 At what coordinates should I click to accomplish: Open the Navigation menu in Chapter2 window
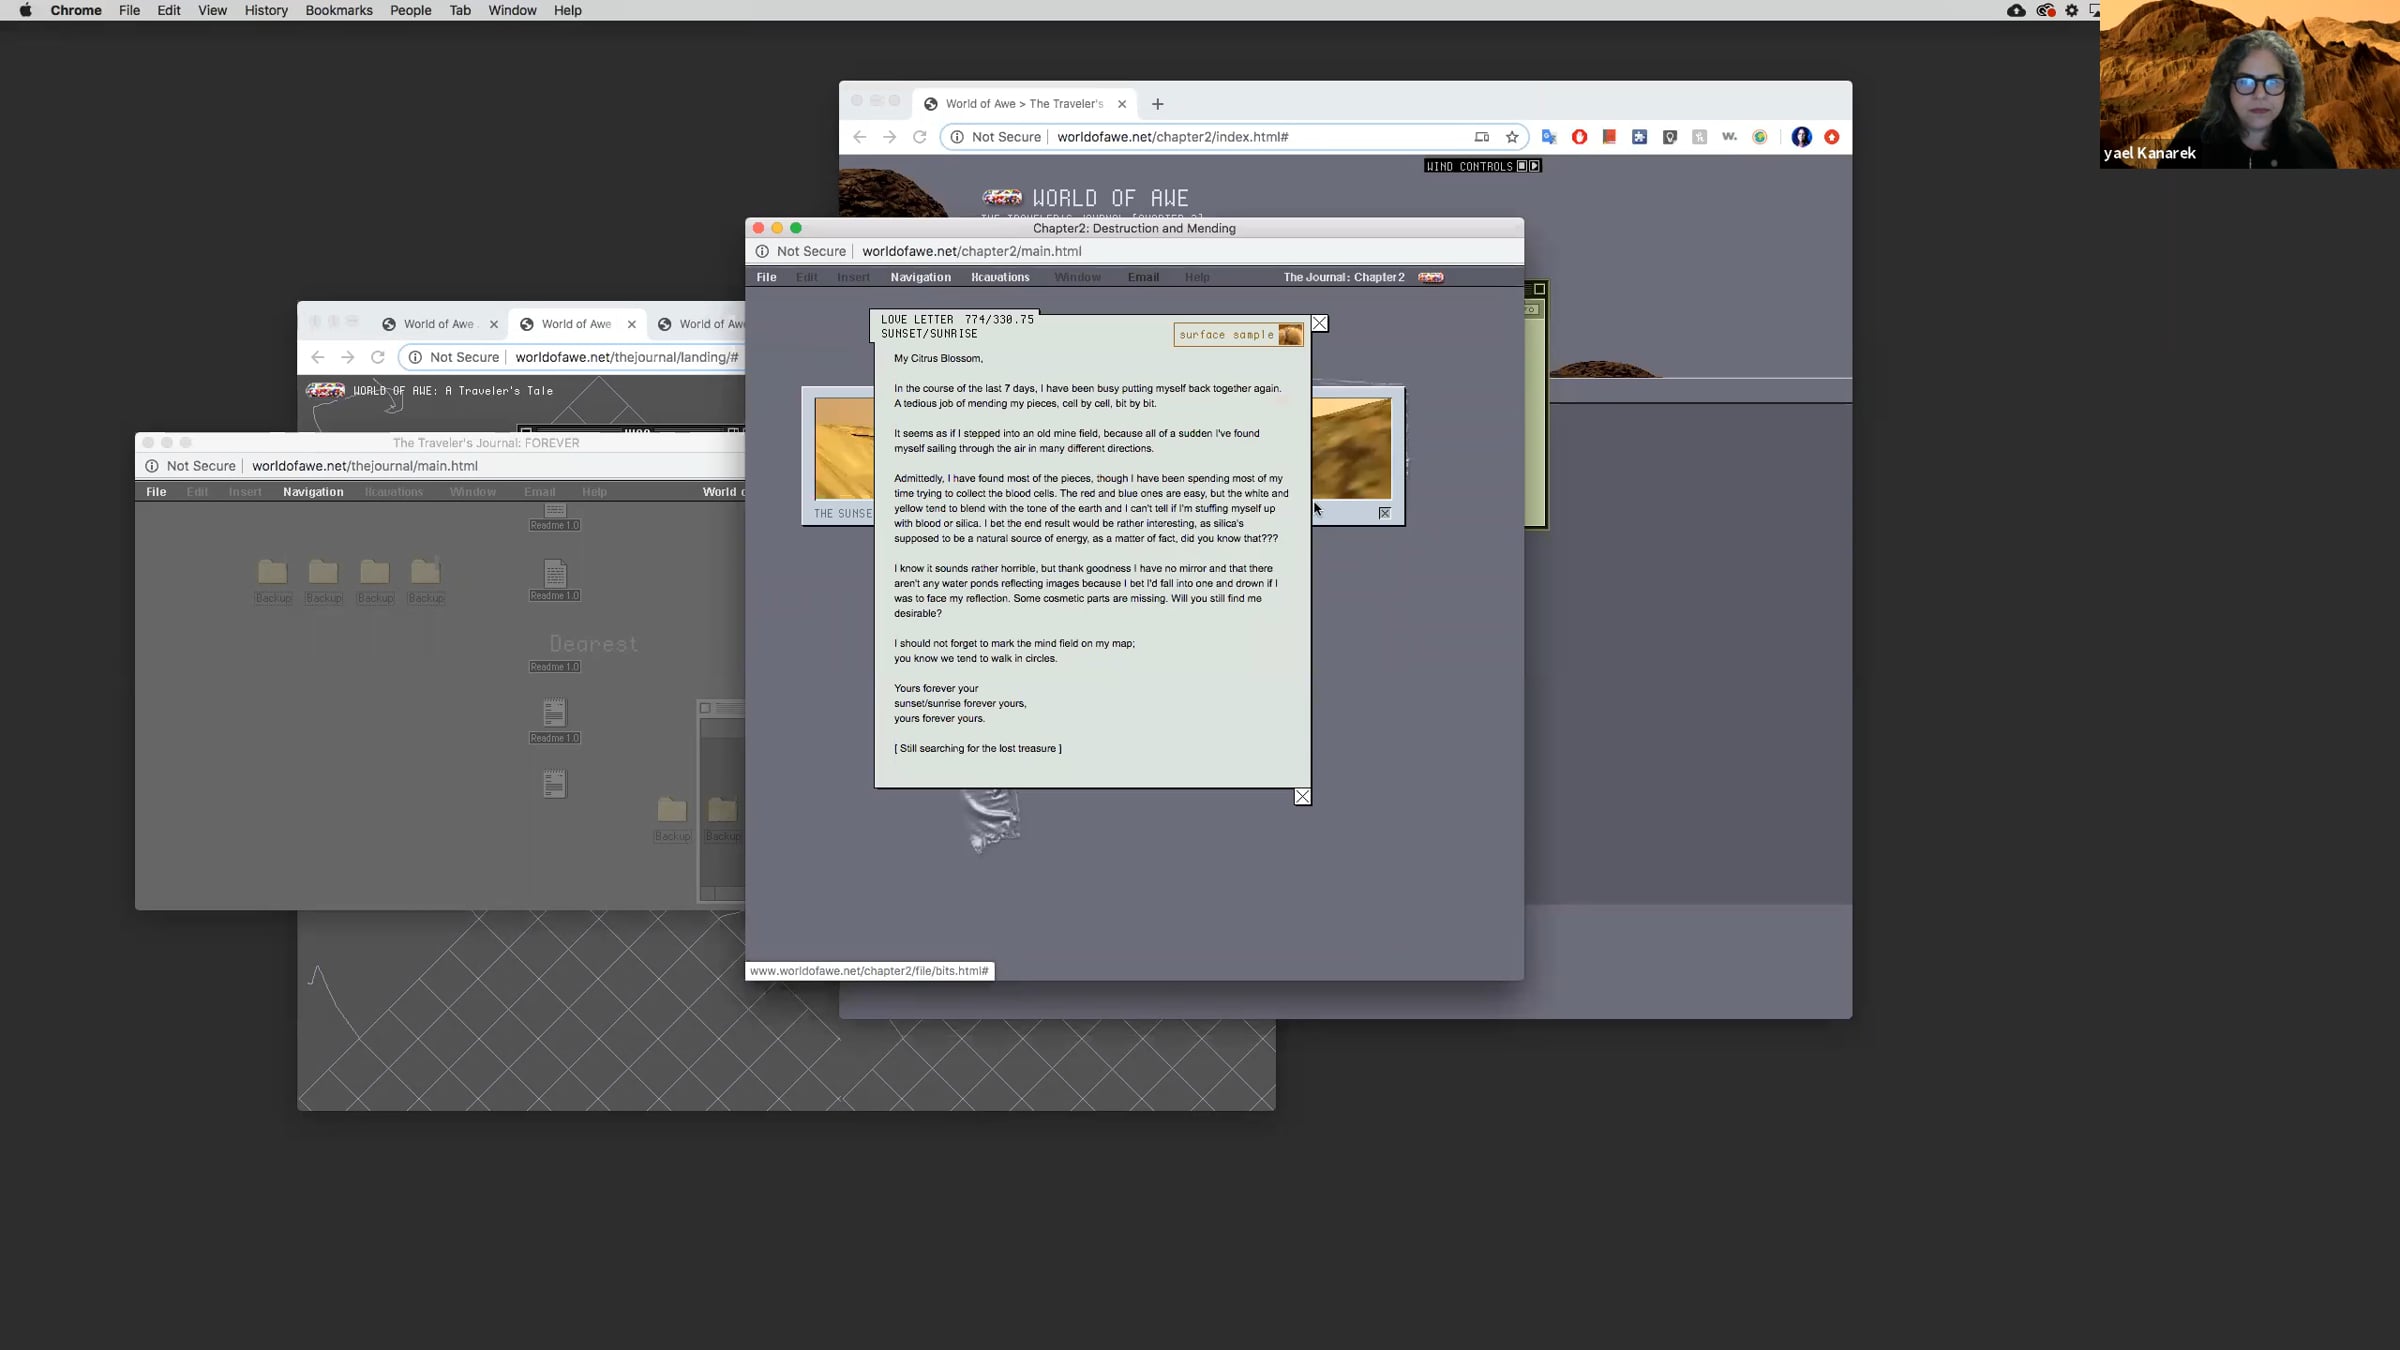click(x=920, y=277)
